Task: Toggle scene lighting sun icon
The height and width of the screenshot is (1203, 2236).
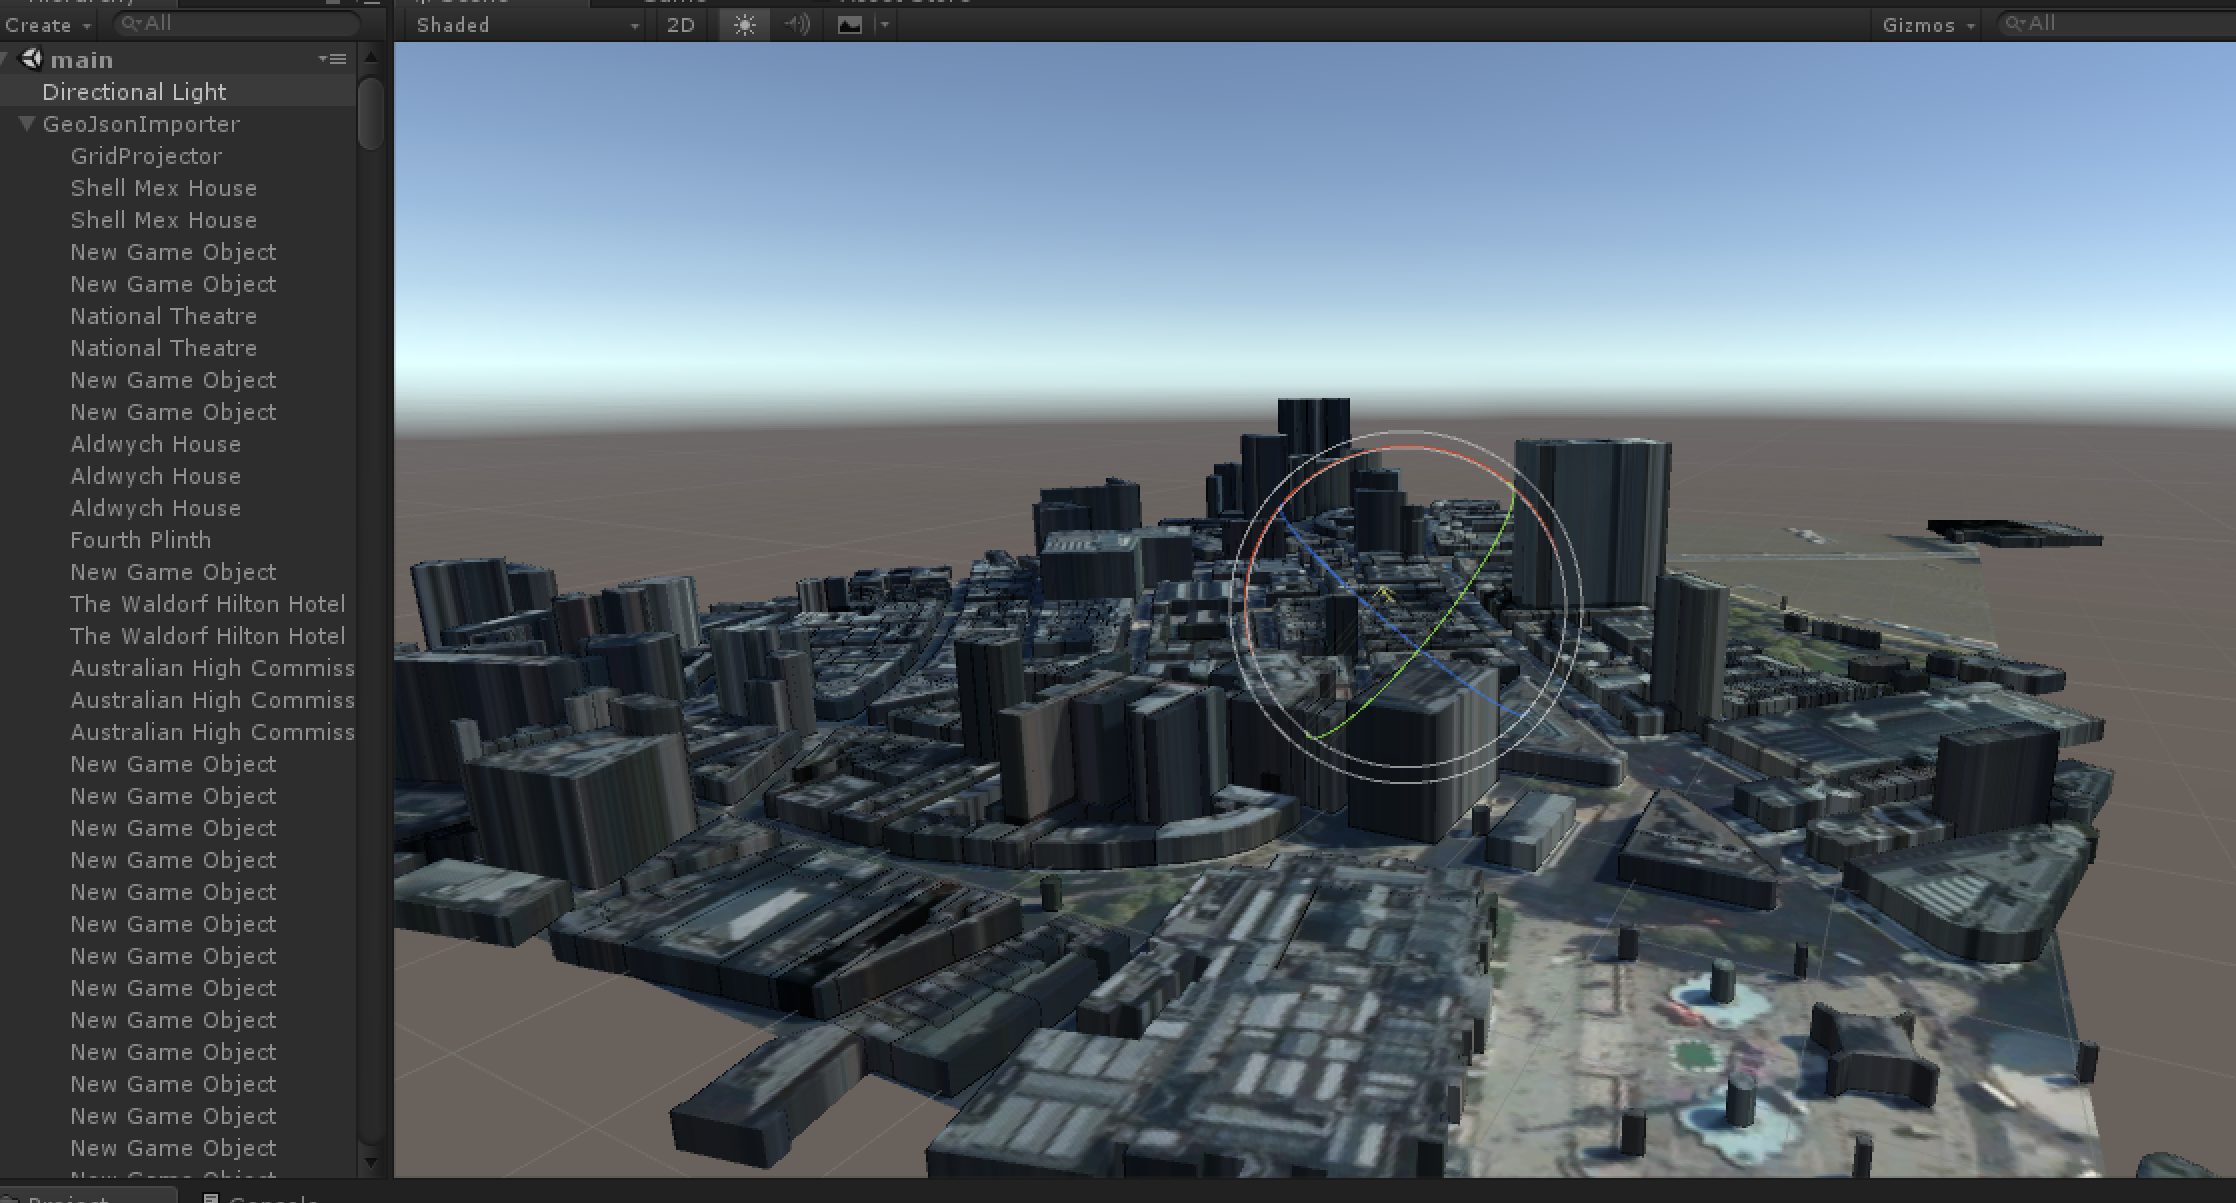Action: (x=744, y=25)
